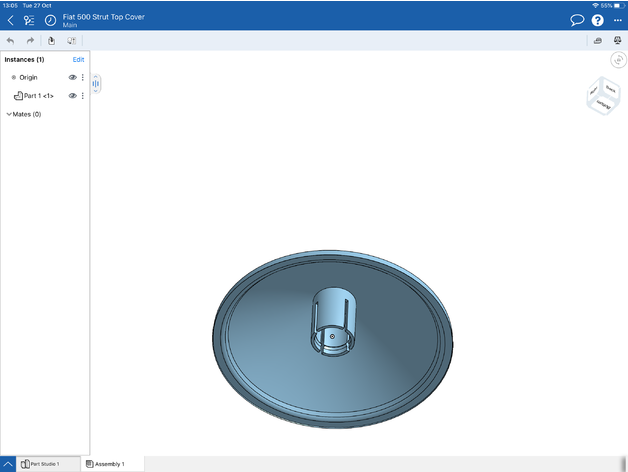Screen dimensions: 628x472
Task: Select the Insert parts tool
Action: (51, 40)
